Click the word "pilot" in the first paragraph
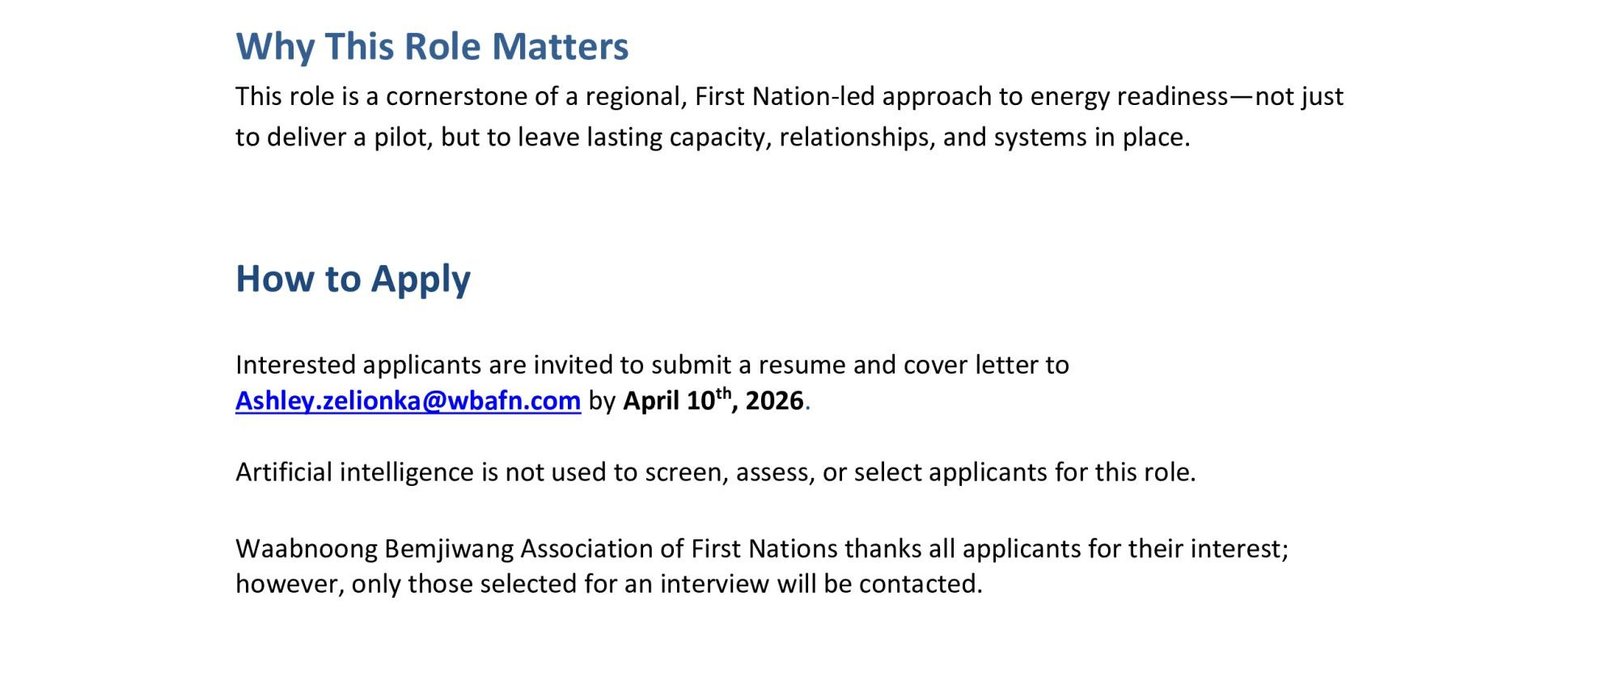Screen dimensions: 1600x676 coord(400,137)
